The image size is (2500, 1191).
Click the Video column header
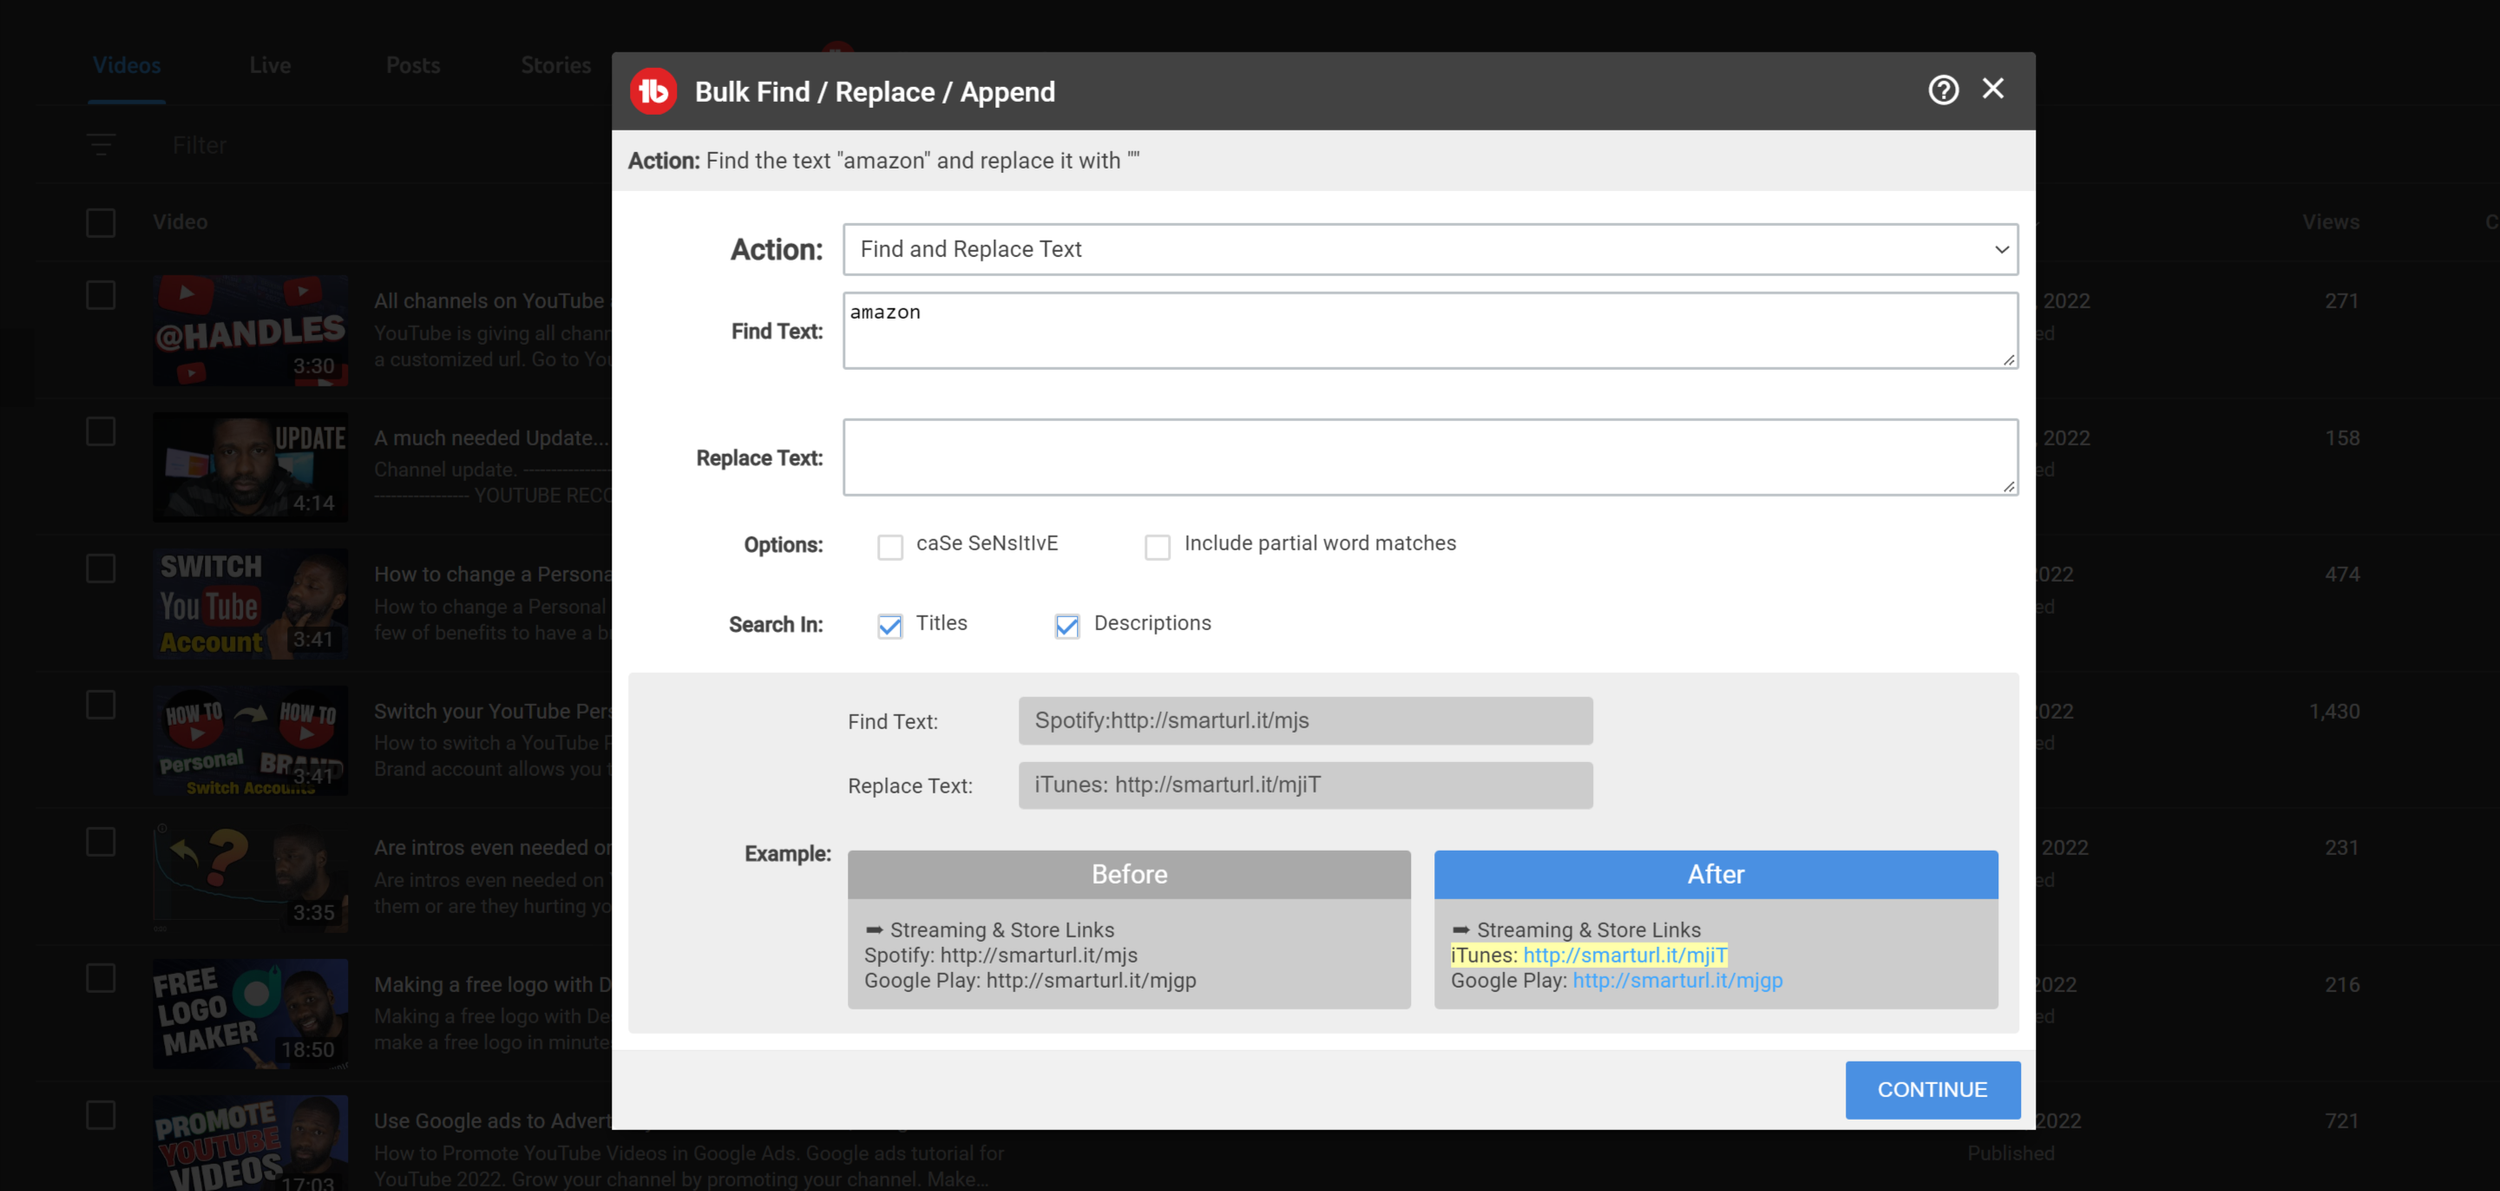180,222
